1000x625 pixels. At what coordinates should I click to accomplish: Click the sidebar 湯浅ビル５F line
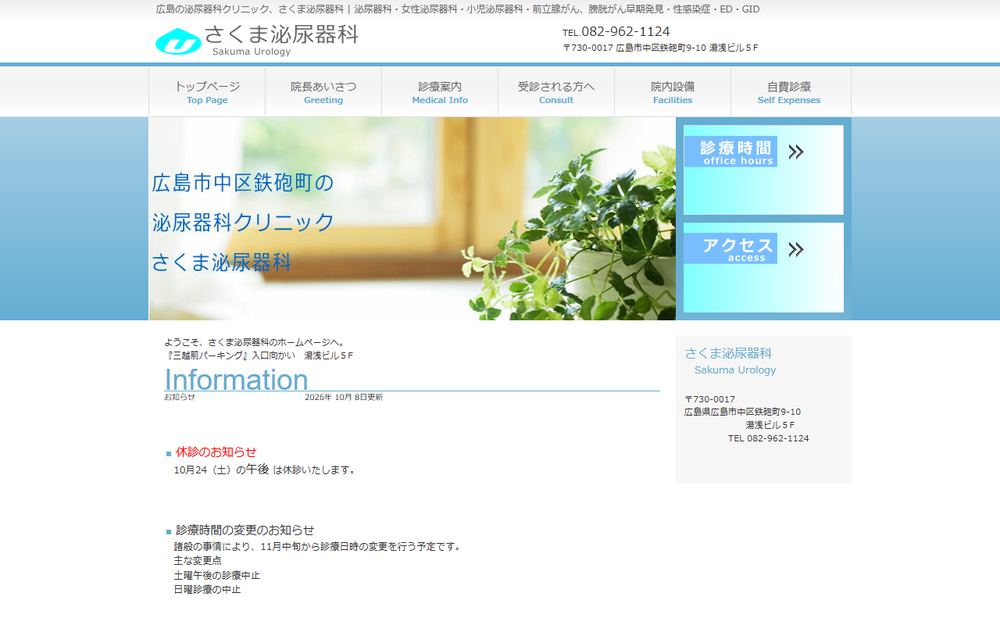pos(770,425)
